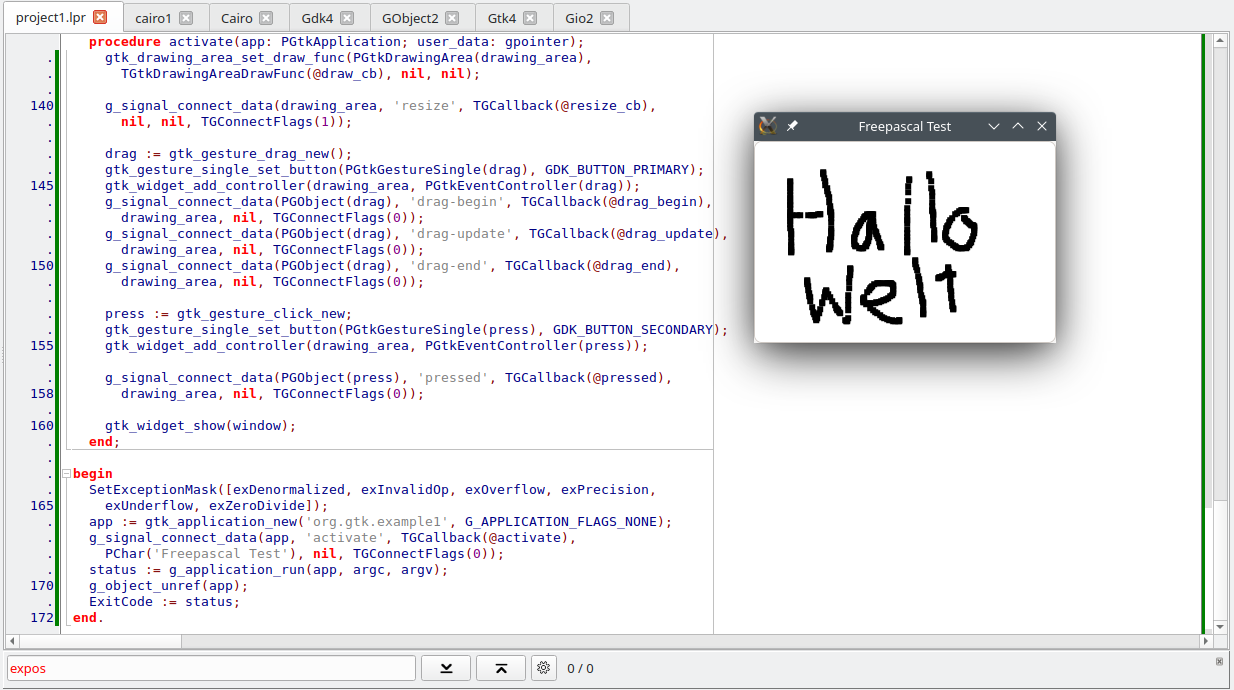This screenshot has width=1234, height=690.
Task: Jump to previous search match arrow
Action: 501,668
